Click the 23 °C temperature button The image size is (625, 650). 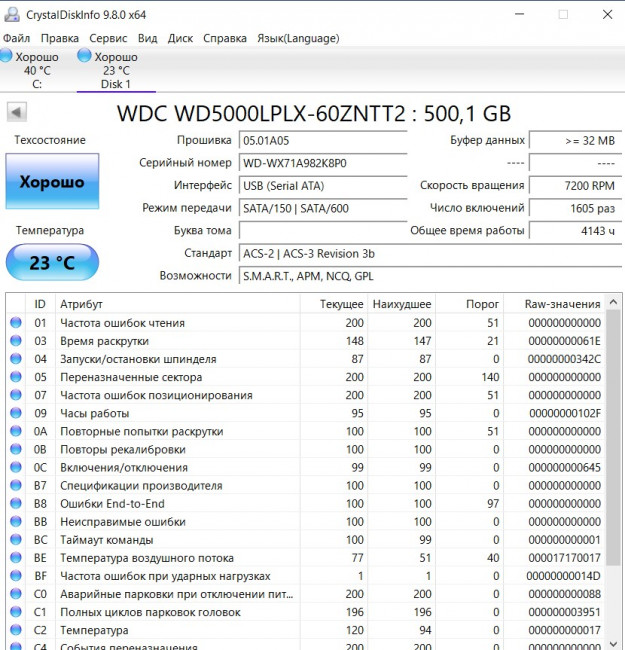pos(52,262)
